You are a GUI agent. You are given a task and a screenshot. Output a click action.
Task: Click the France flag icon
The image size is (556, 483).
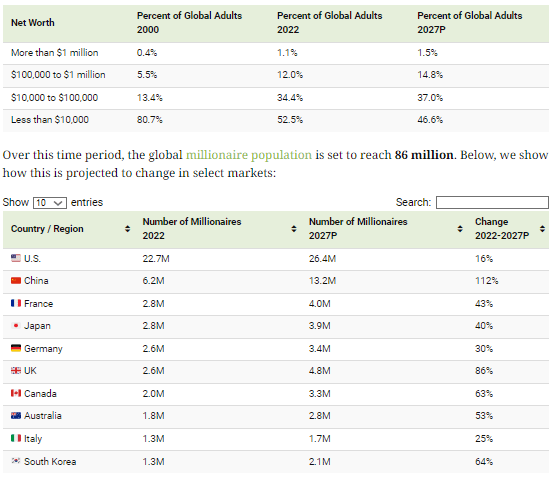(x=16, y=304)
